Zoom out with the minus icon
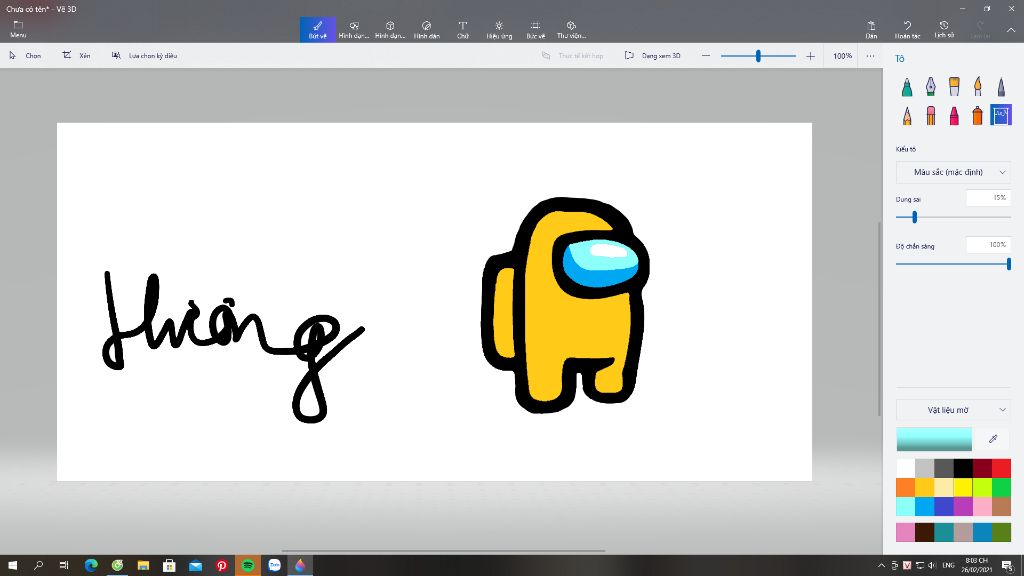This screenshot has width=1024, height=576. (x=705, y=56)
